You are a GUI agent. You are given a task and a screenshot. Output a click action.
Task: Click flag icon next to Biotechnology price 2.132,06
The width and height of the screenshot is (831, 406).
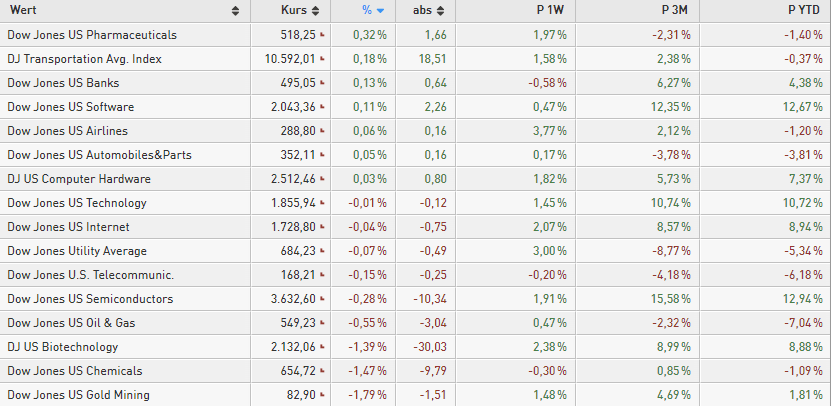[322, 347]
